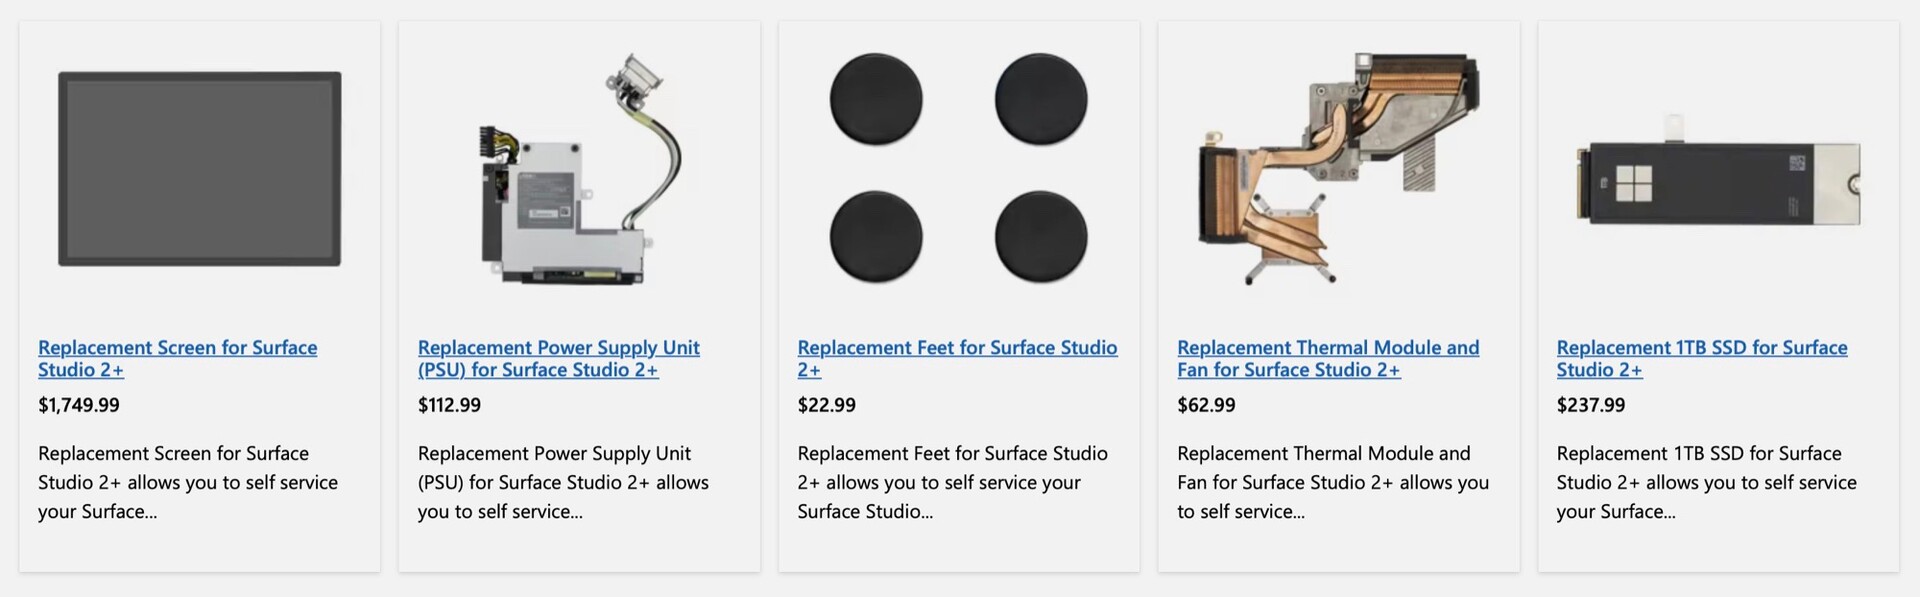Open the Replacement Power Supply Unit (PSU) link

tap(558, 358)
